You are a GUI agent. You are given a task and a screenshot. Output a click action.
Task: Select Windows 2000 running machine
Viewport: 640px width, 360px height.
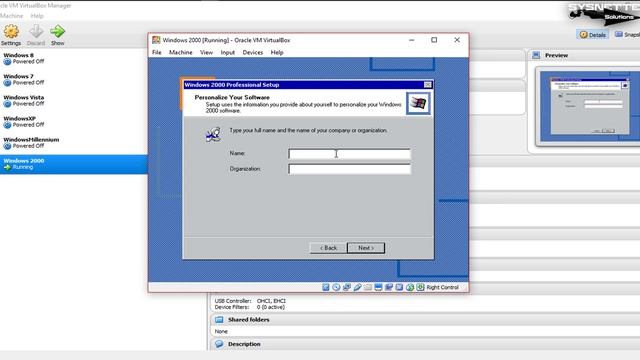pos(73,164)
